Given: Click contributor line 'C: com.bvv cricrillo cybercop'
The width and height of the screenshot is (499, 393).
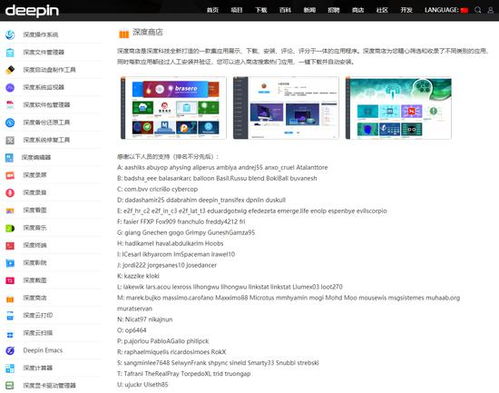Looking at the screenshot, I should [x=157, y=189].
